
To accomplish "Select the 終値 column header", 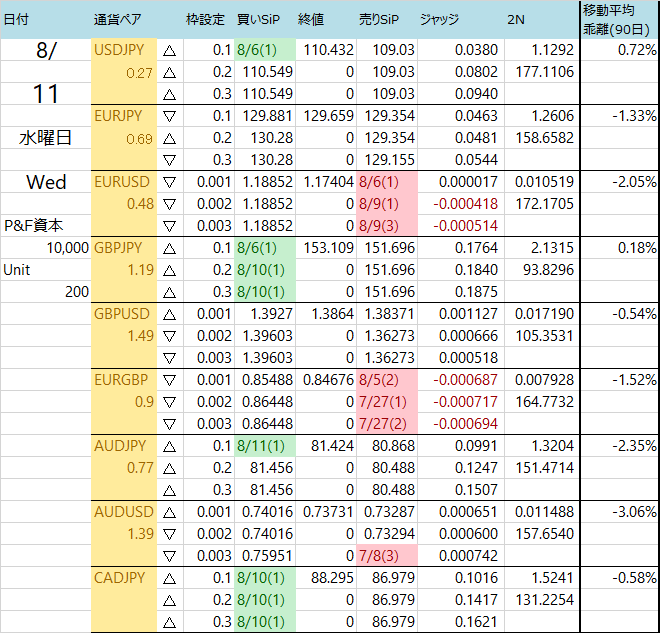I will click(311, 19).
